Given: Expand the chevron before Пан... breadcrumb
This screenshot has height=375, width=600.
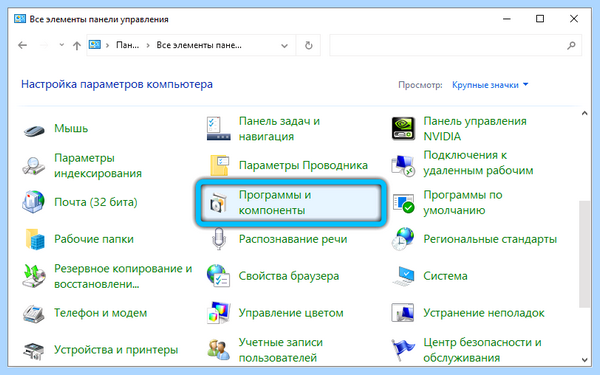Looking at the screenshot, I should [108, 45].
